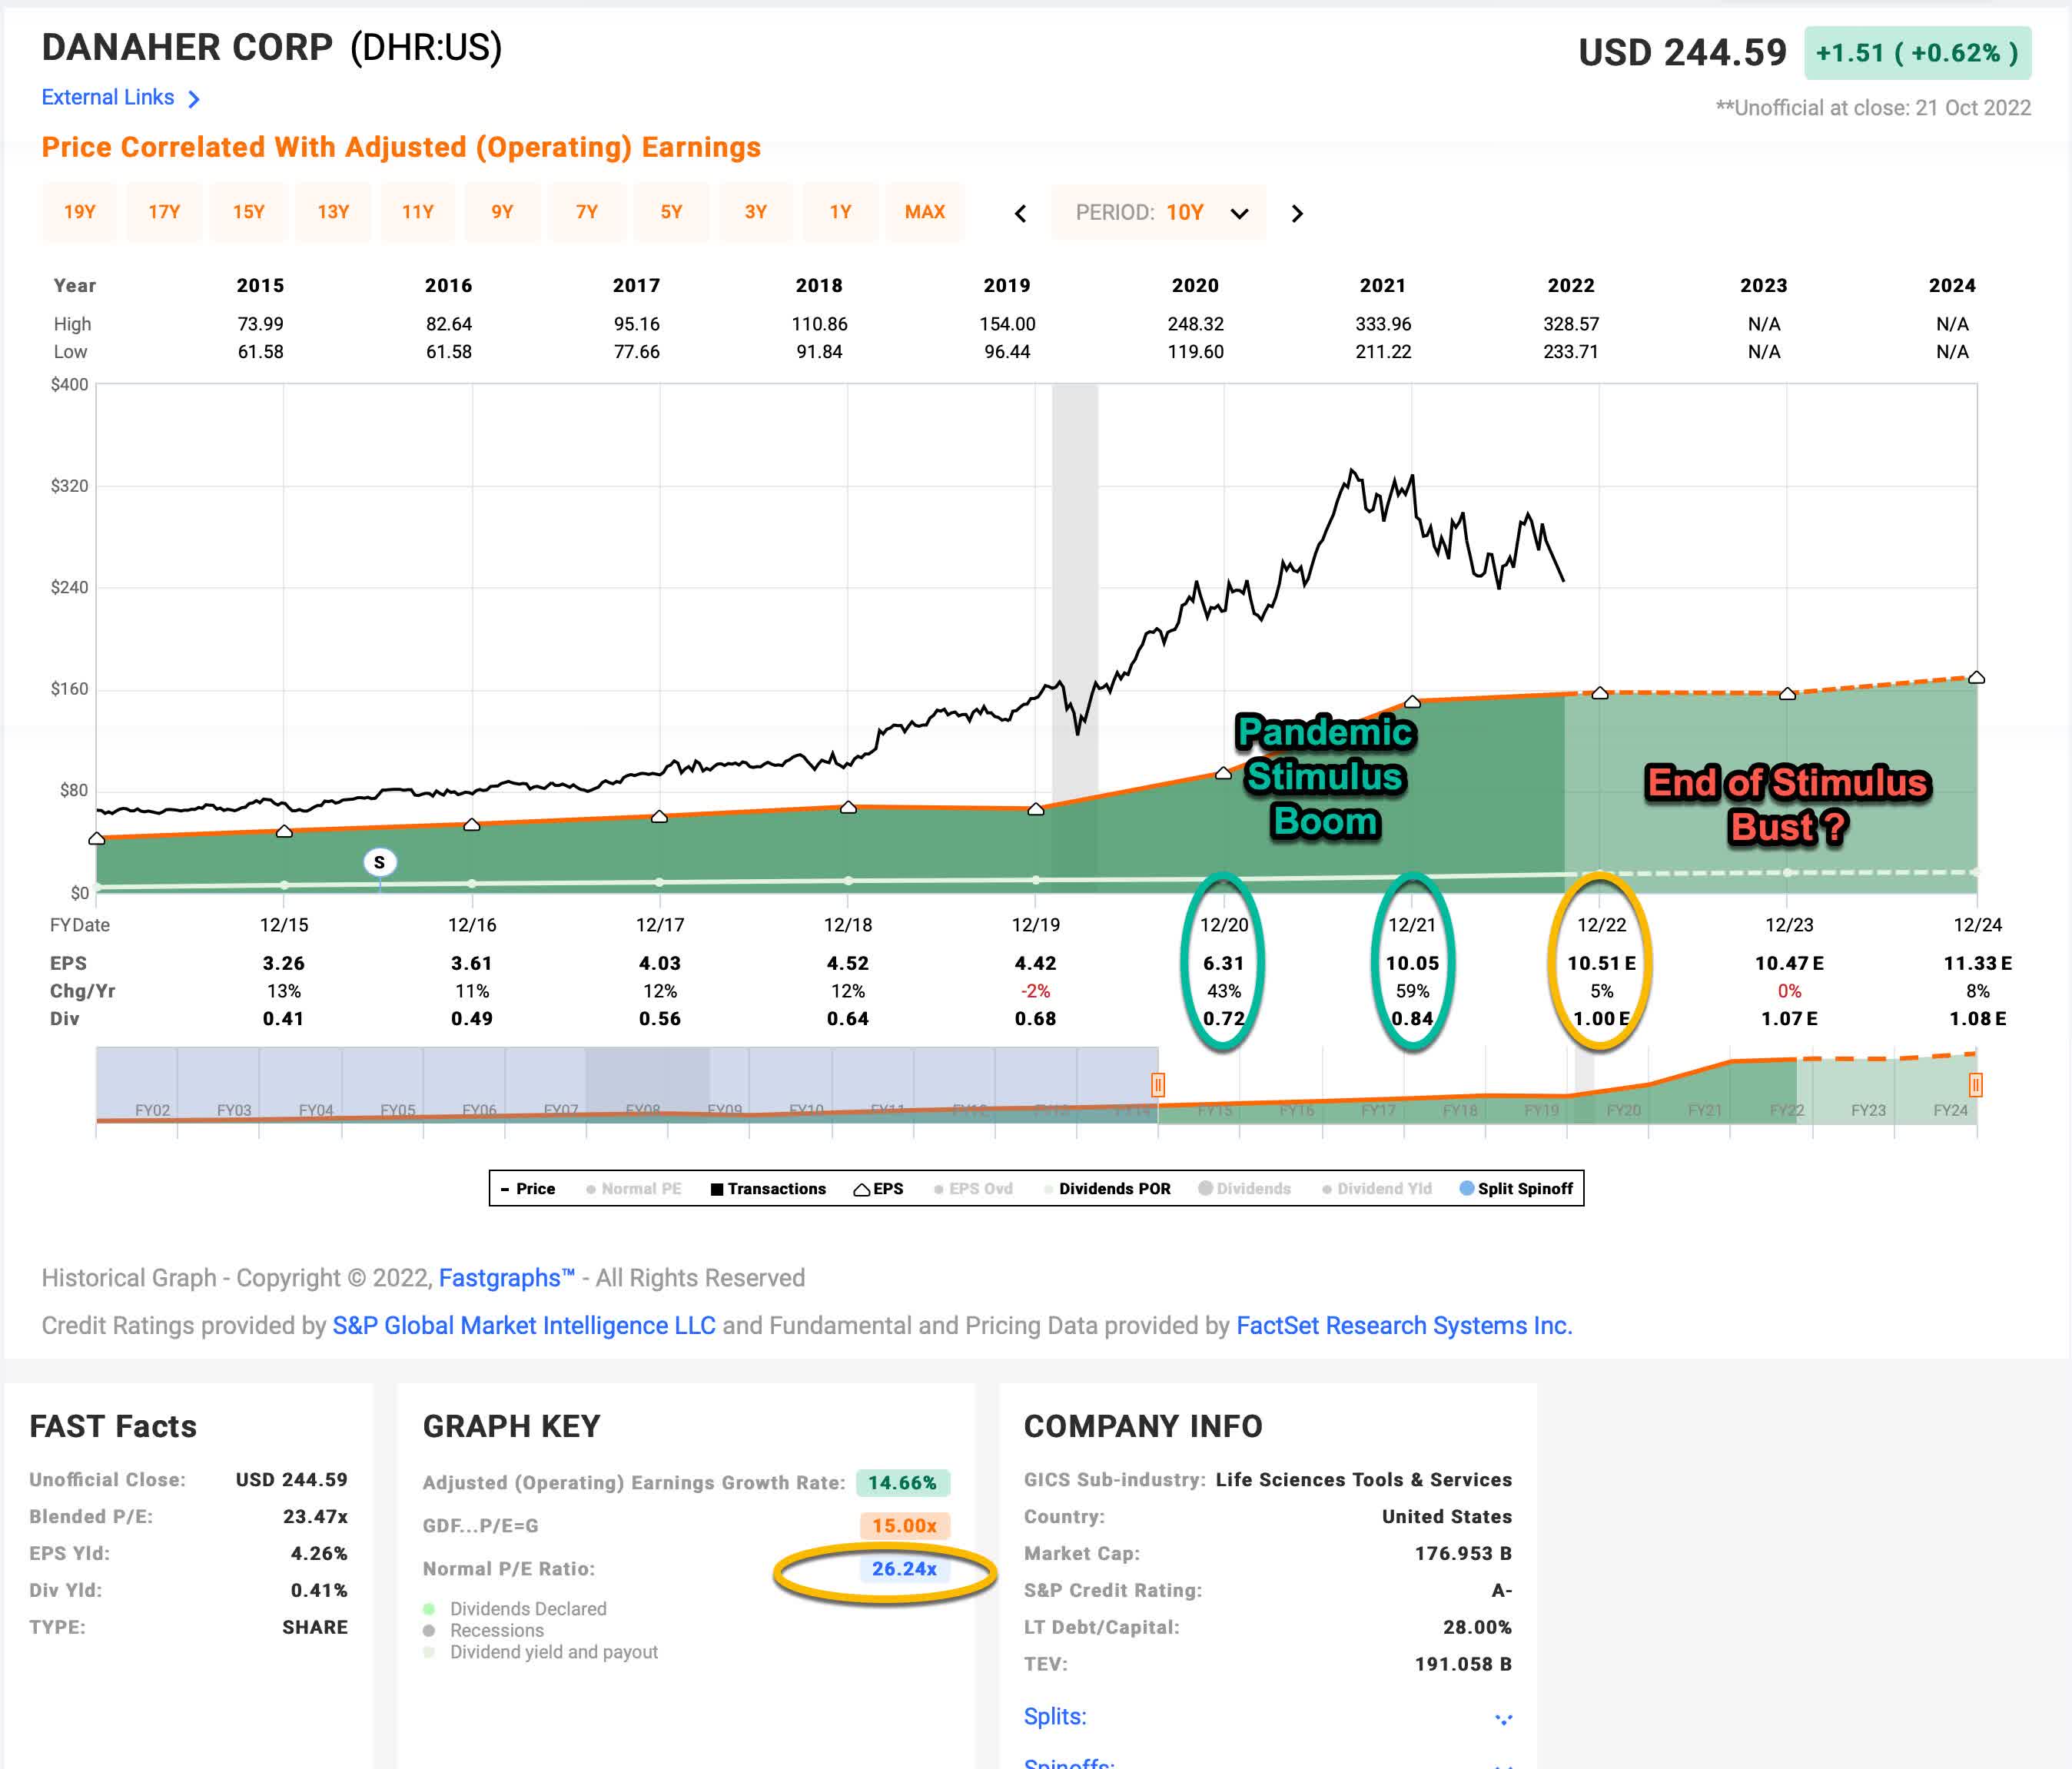Click Life Sciences Tools & Services text
Viewport: 2072px width, 1769px height.
(1364, 1479)
